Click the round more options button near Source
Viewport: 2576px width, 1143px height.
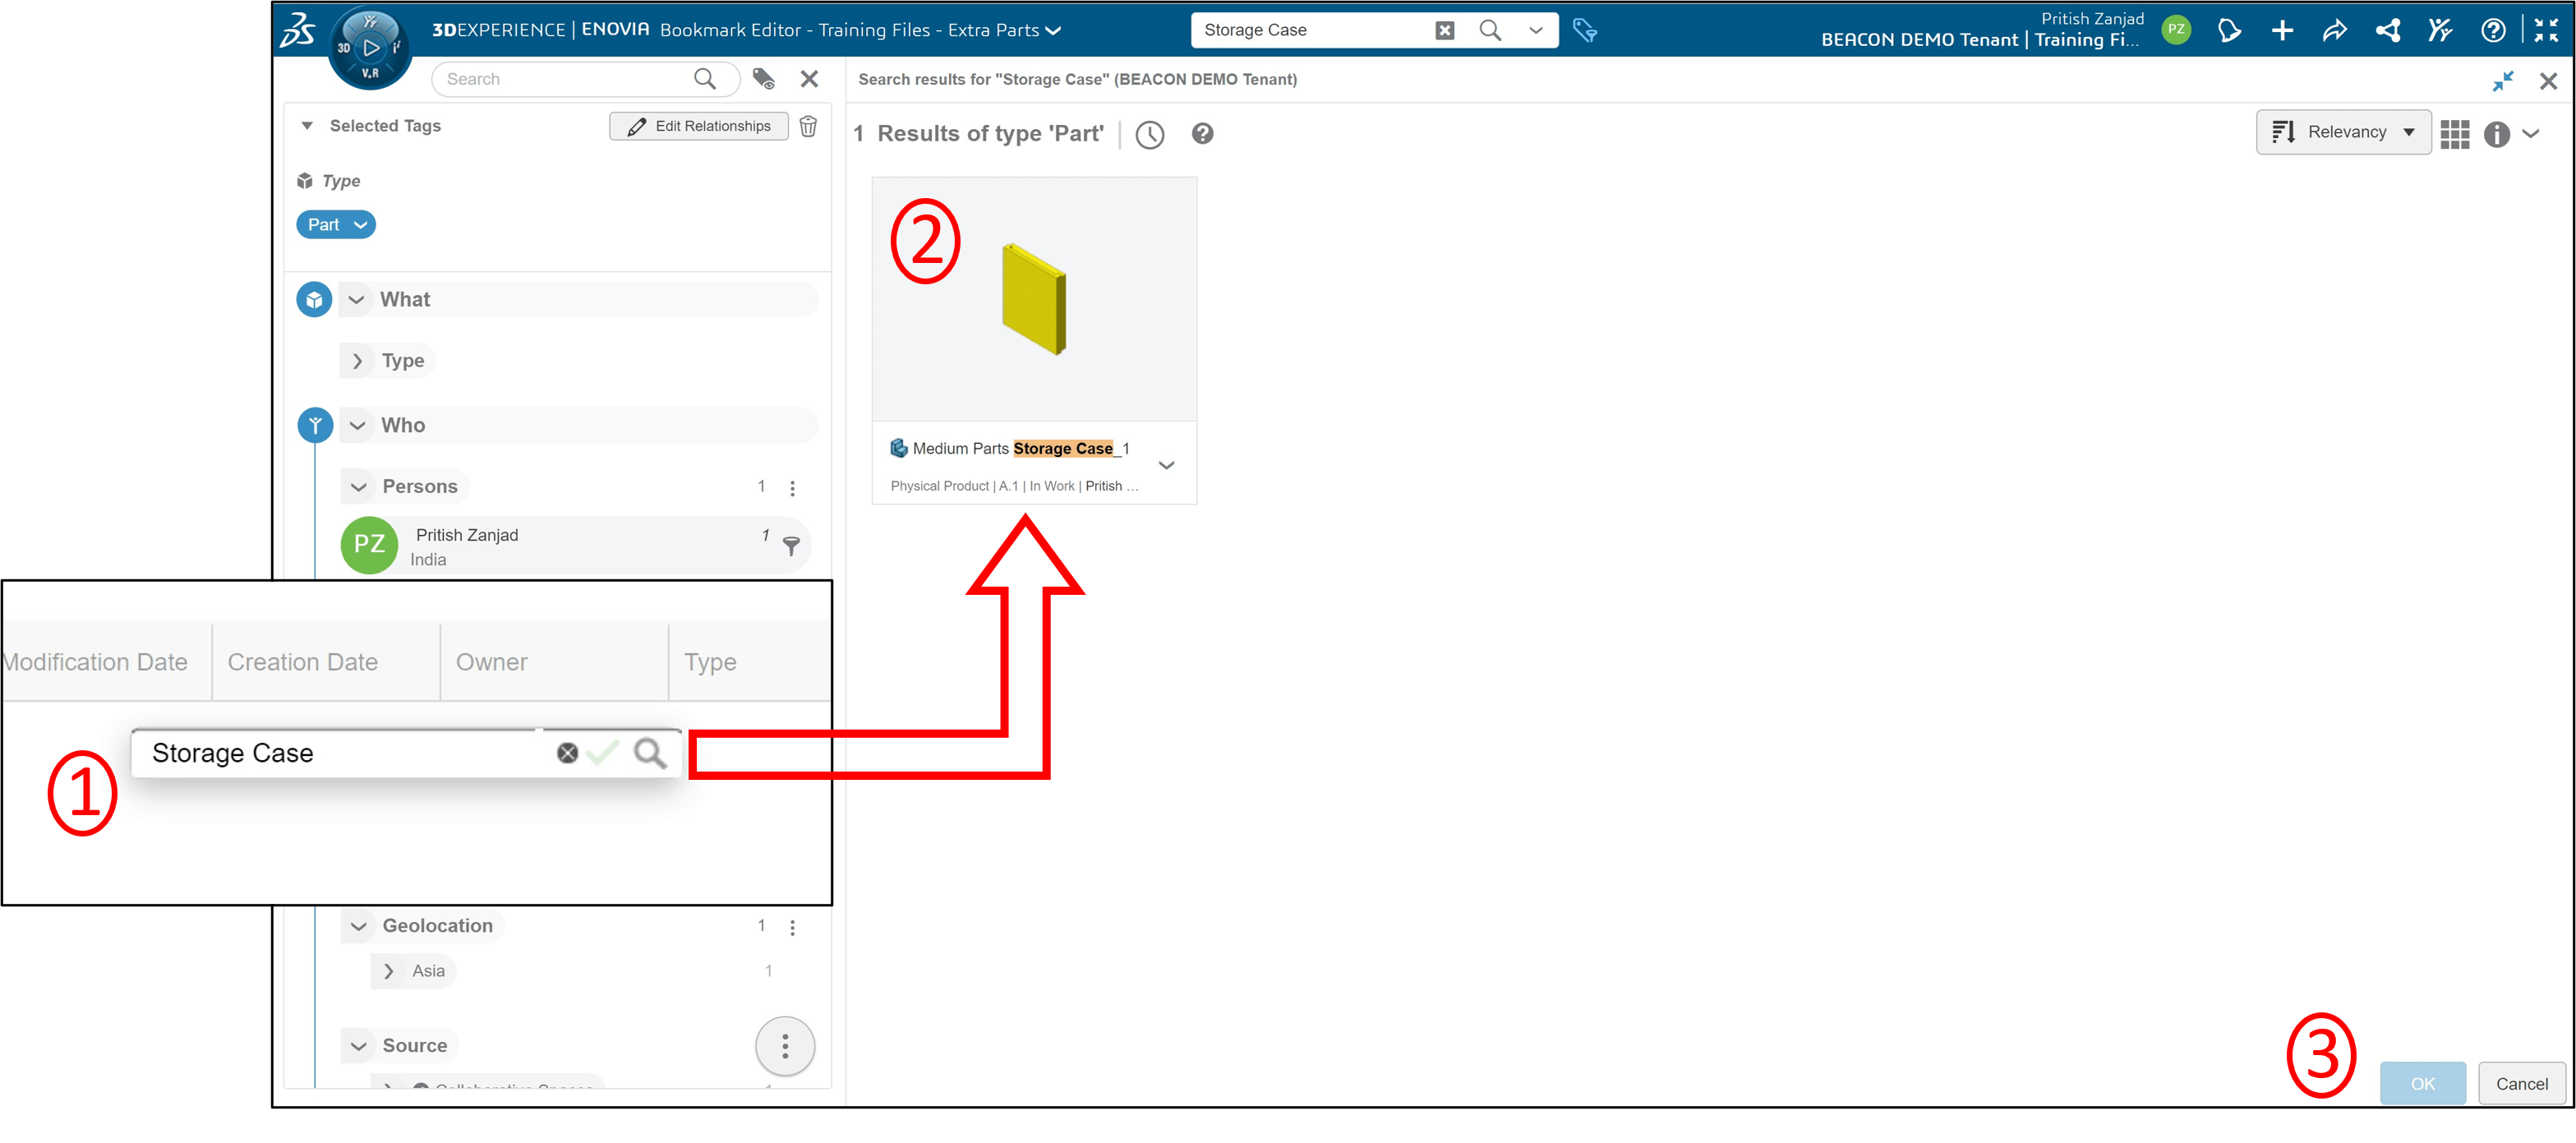[x=785, y=1047]
